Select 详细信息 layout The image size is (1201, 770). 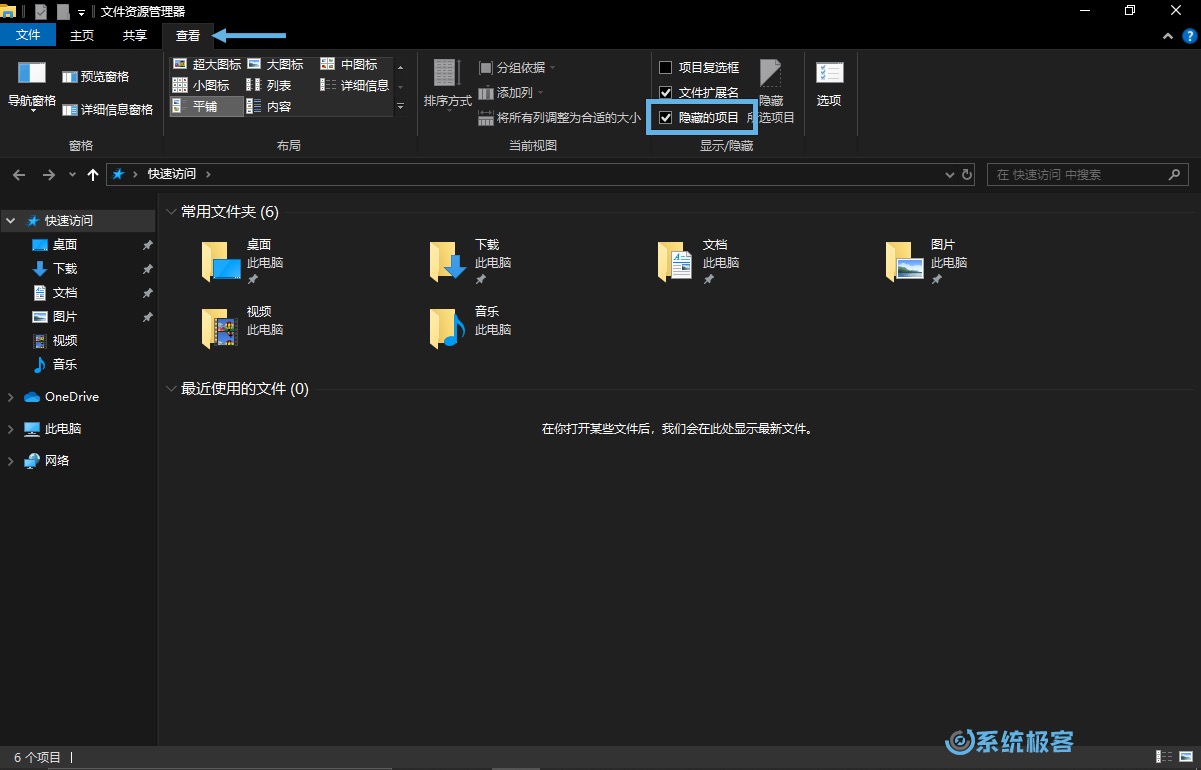tap(355, 85)
